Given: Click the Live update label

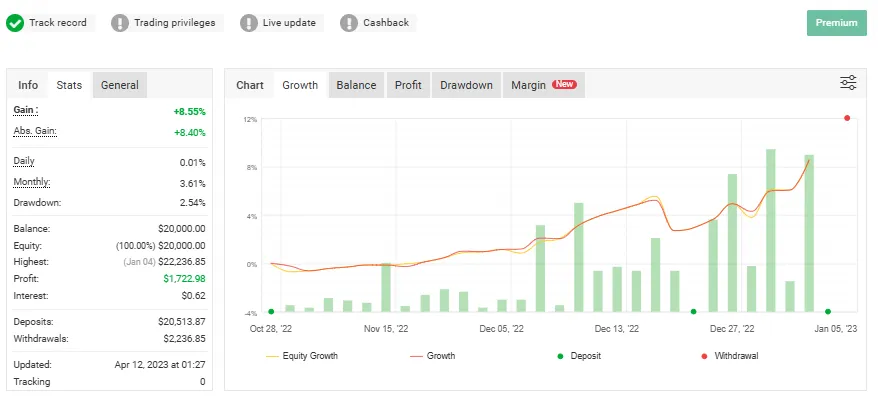Looking at the screenshot, I should coord(289,23).
